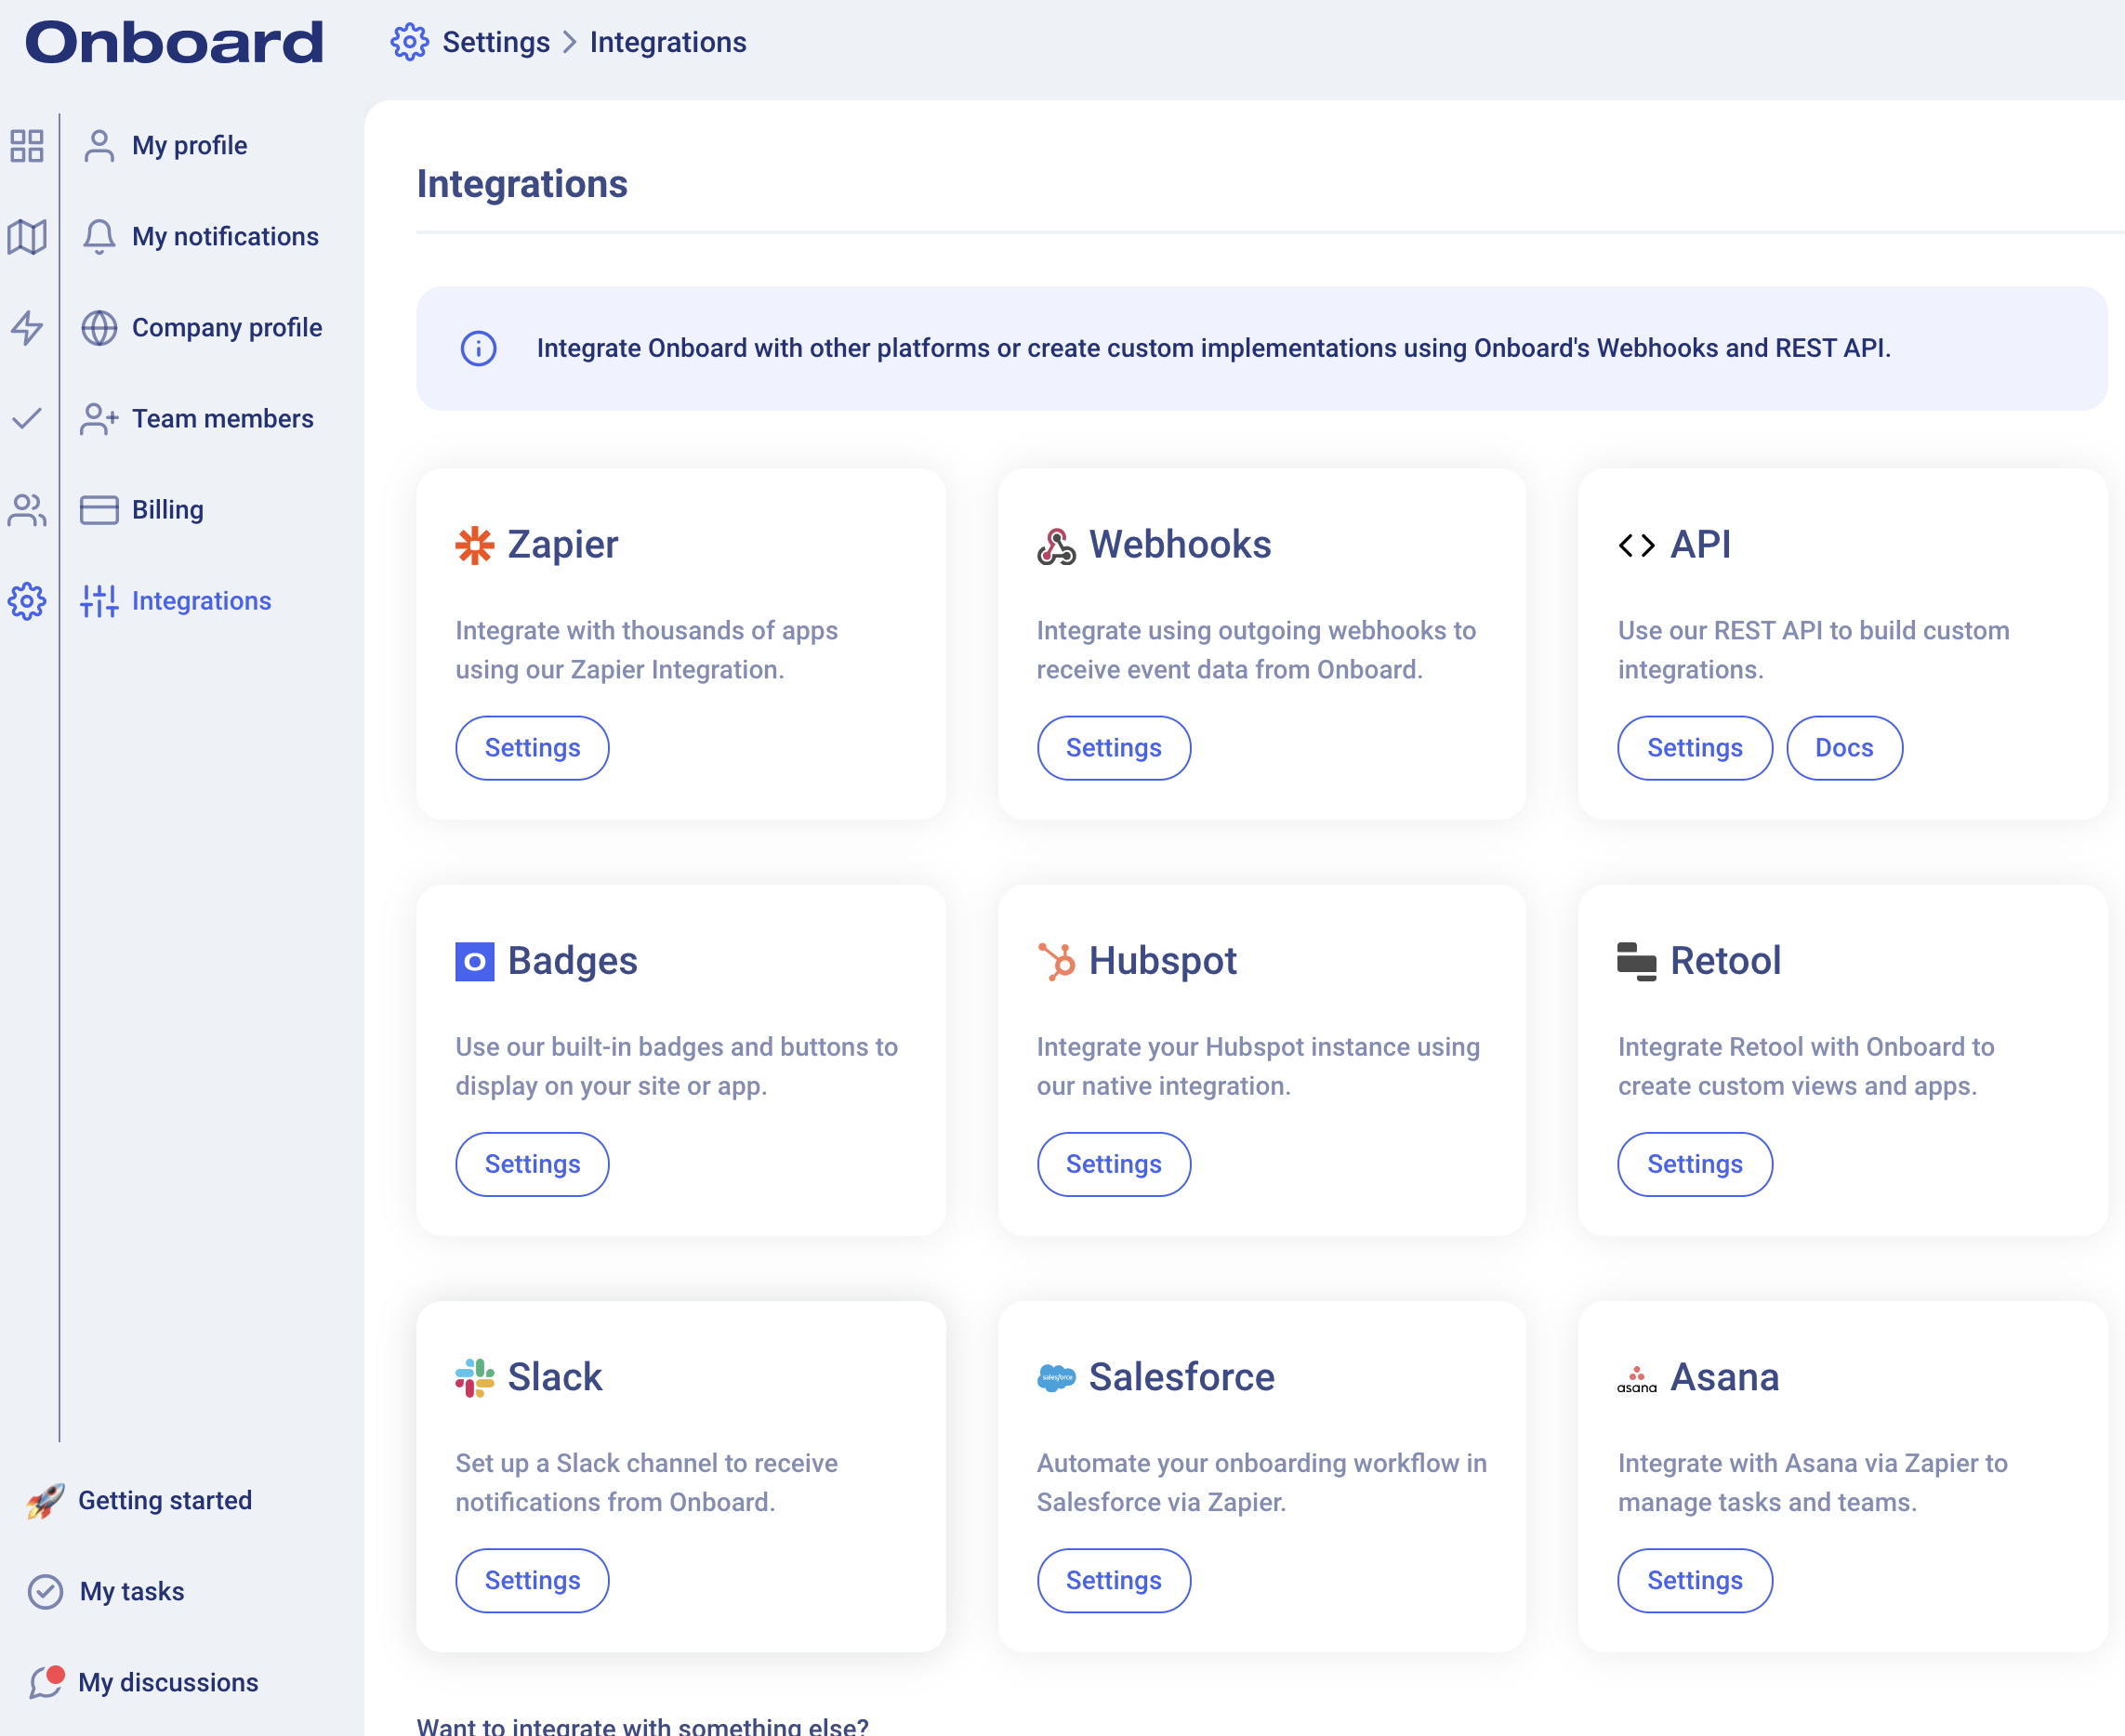Select Company profile in sidebar
This screenshot has height=1736, width=2125.
[226, 328]
